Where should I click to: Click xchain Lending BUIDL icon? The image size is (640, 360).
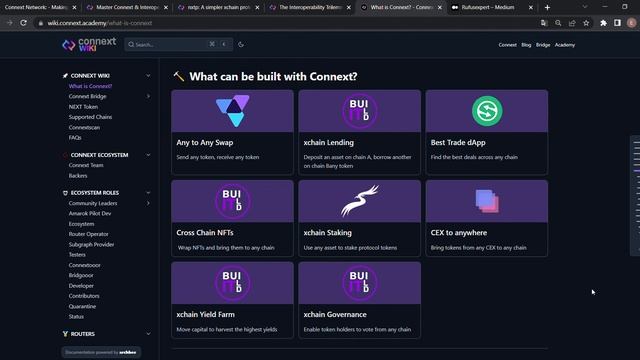359,111
